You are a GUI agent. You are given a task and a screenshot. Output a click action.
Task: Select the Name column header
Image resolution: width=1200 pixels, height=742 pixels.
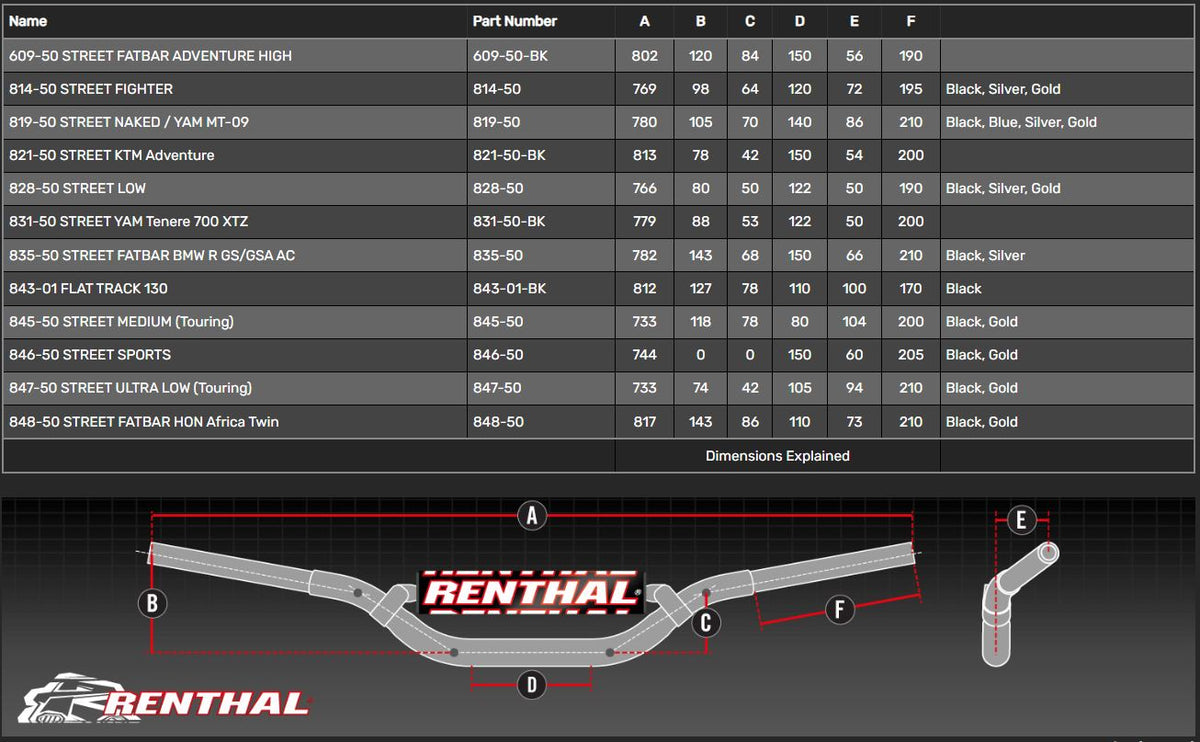point(29,21)
